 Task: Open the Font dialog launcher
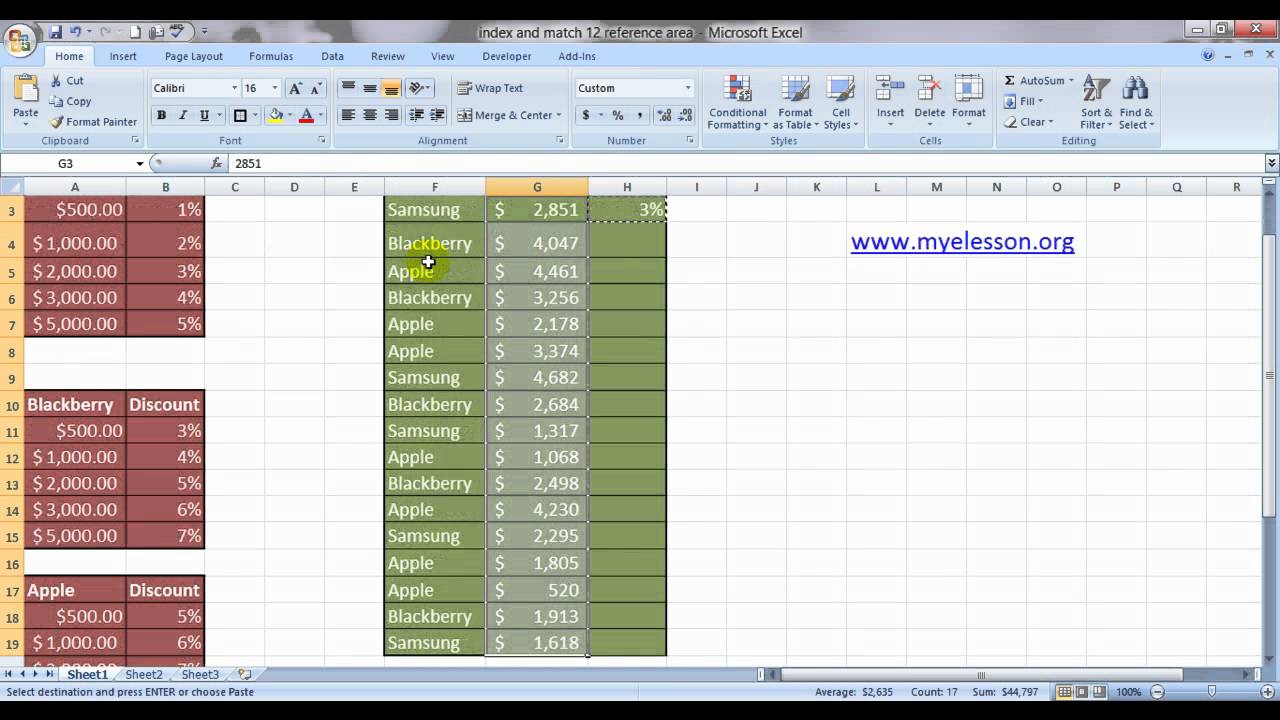point(321,141)
